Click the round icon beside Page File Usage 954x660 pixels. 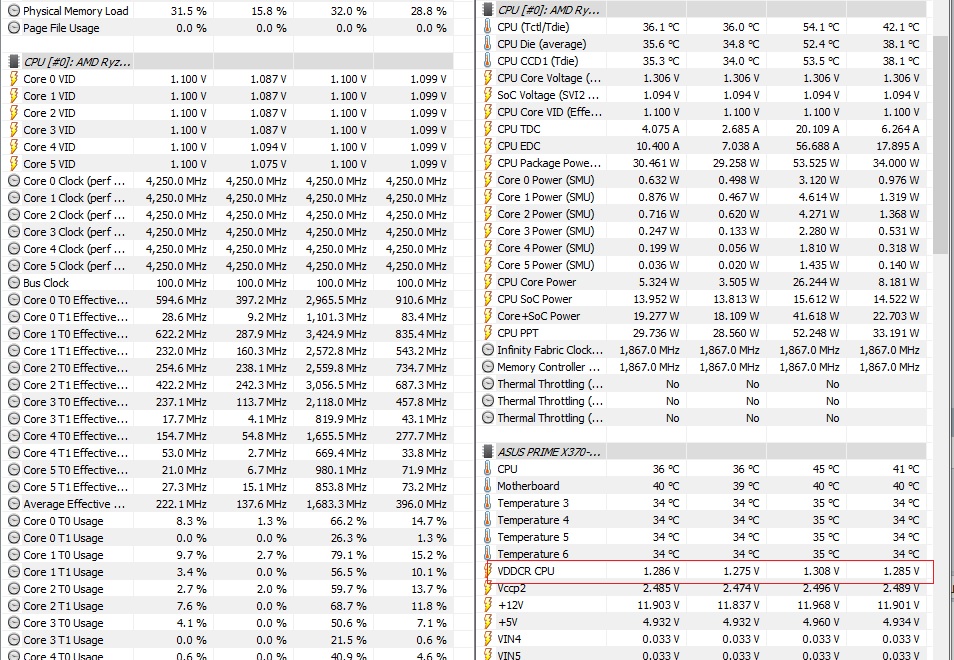click(x=13, y=28)
